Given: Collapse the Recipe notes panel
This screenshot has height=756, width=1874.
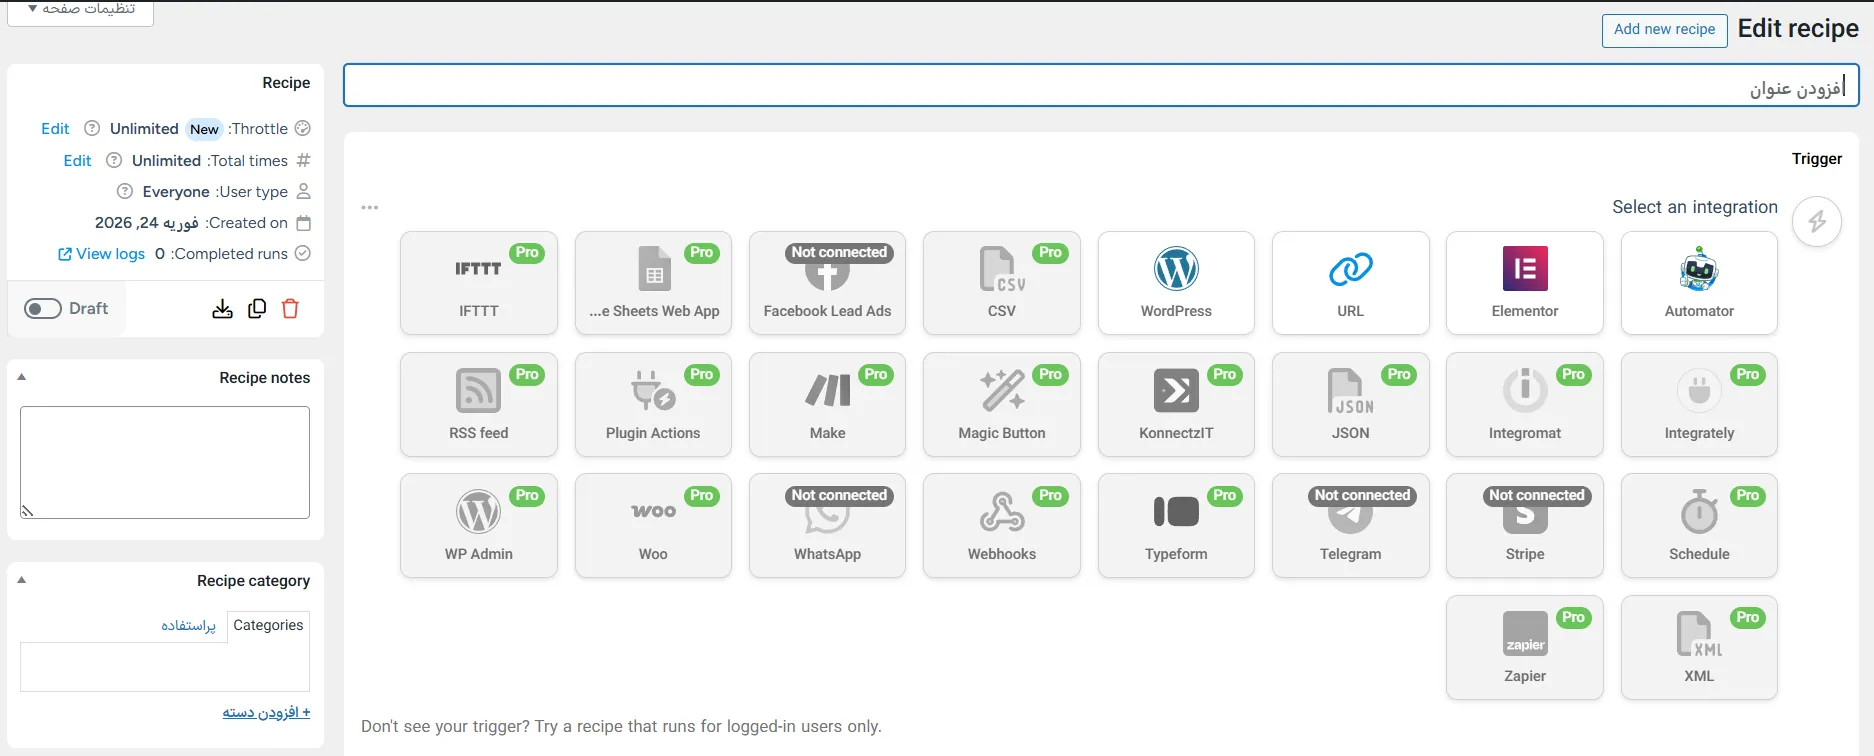Looking at the screenshot, I should tap(22, 377).
